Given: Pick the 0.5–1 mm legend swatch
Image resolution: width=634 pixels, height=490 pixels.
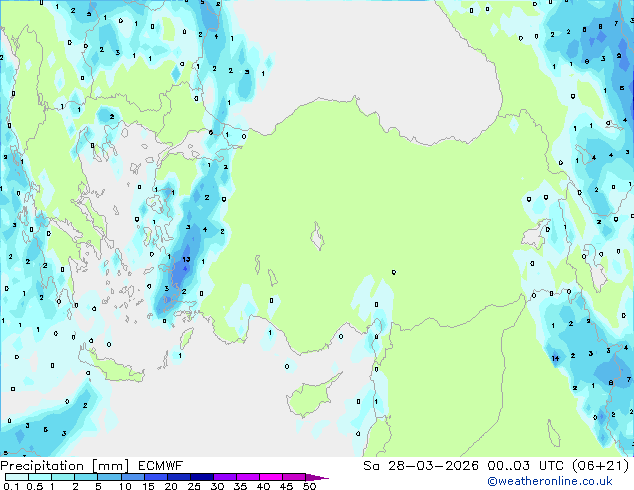Looking at the screenshot, I should coord(40,477).
